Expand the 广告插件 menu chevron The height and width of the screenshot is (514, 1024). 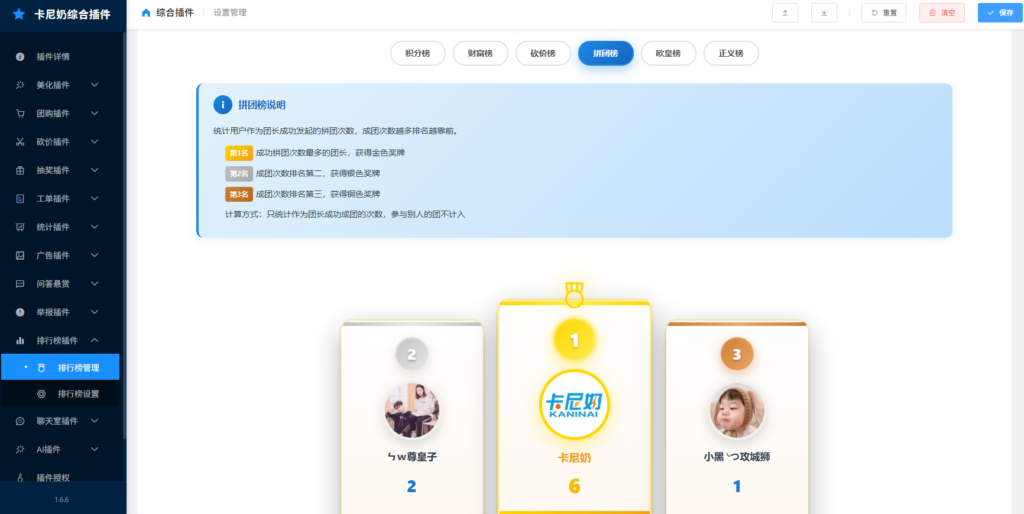point(95,255)
